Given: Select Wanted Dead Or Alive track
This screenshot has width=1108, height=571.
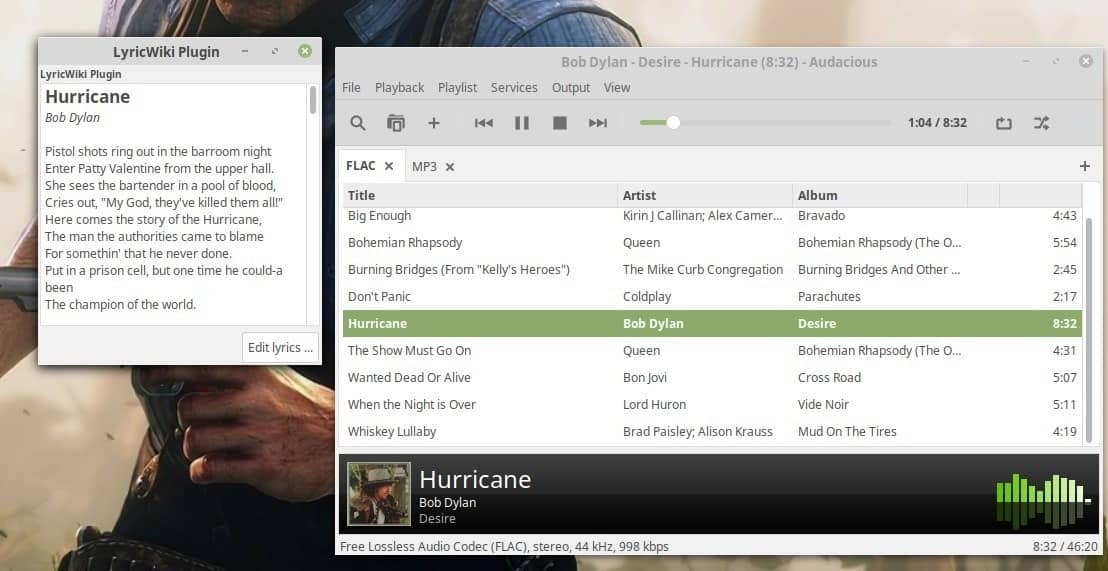Looking at the screenshot, I should pos(712,377).
